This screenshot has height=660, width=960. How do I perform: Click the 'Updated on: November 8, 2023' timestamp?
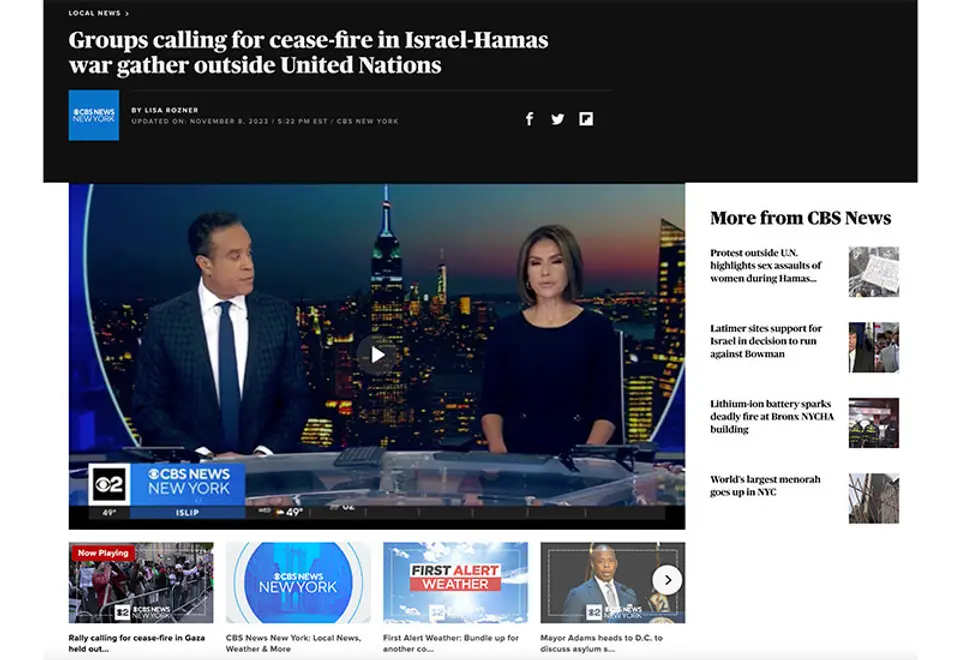264,121
